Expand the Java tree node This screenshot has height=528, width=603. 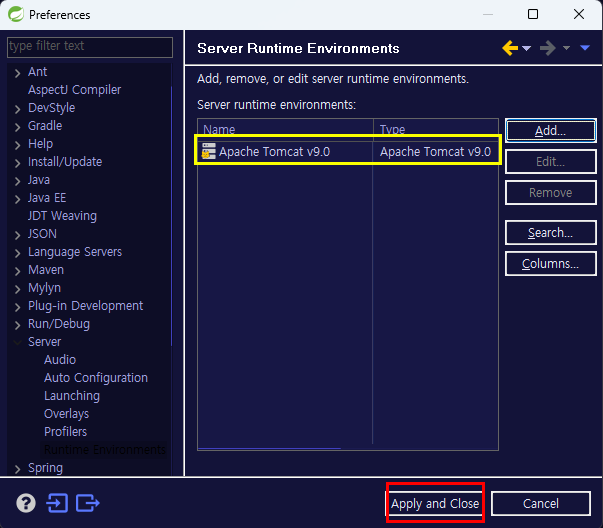[17, 181]
